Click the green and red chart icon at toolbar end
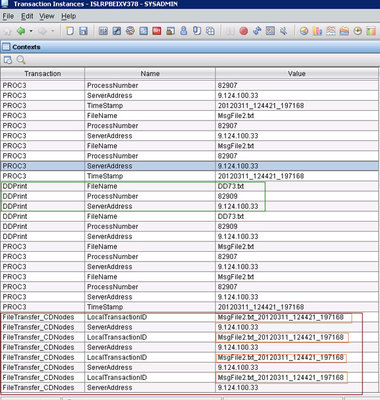The width and height of the screenshot is (380, 400). click(371, 31)
